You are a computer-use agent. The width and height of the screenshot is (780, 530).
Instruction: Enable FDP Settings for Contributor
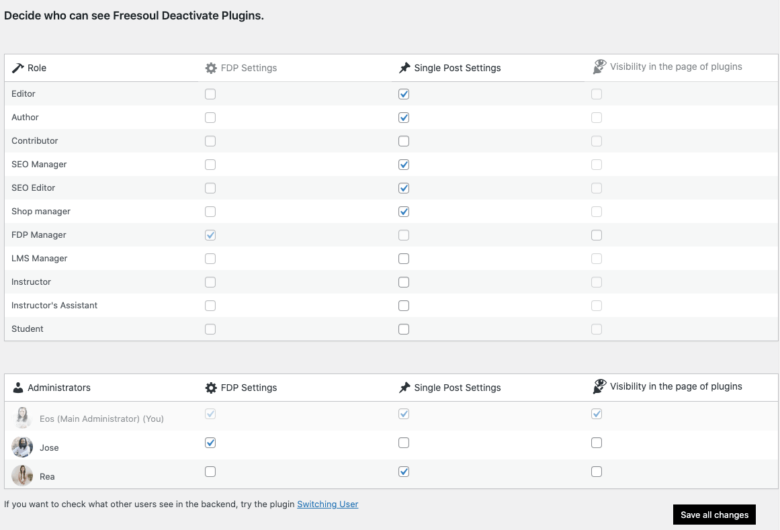pyautogui.click(x=210, y=141)
